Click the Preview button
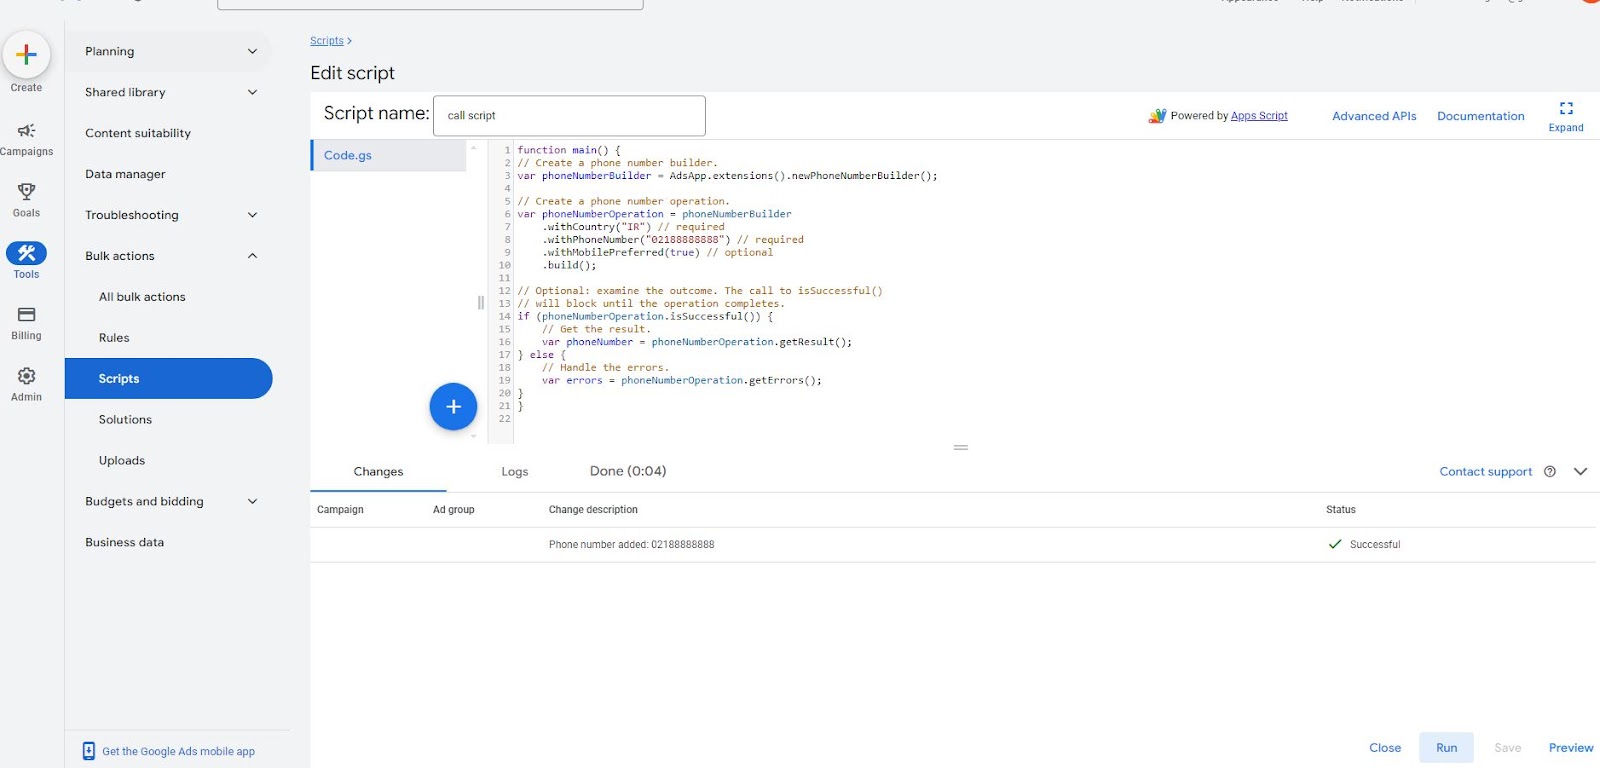This screenshot has height=768, width=1600. click(1571, 748)
